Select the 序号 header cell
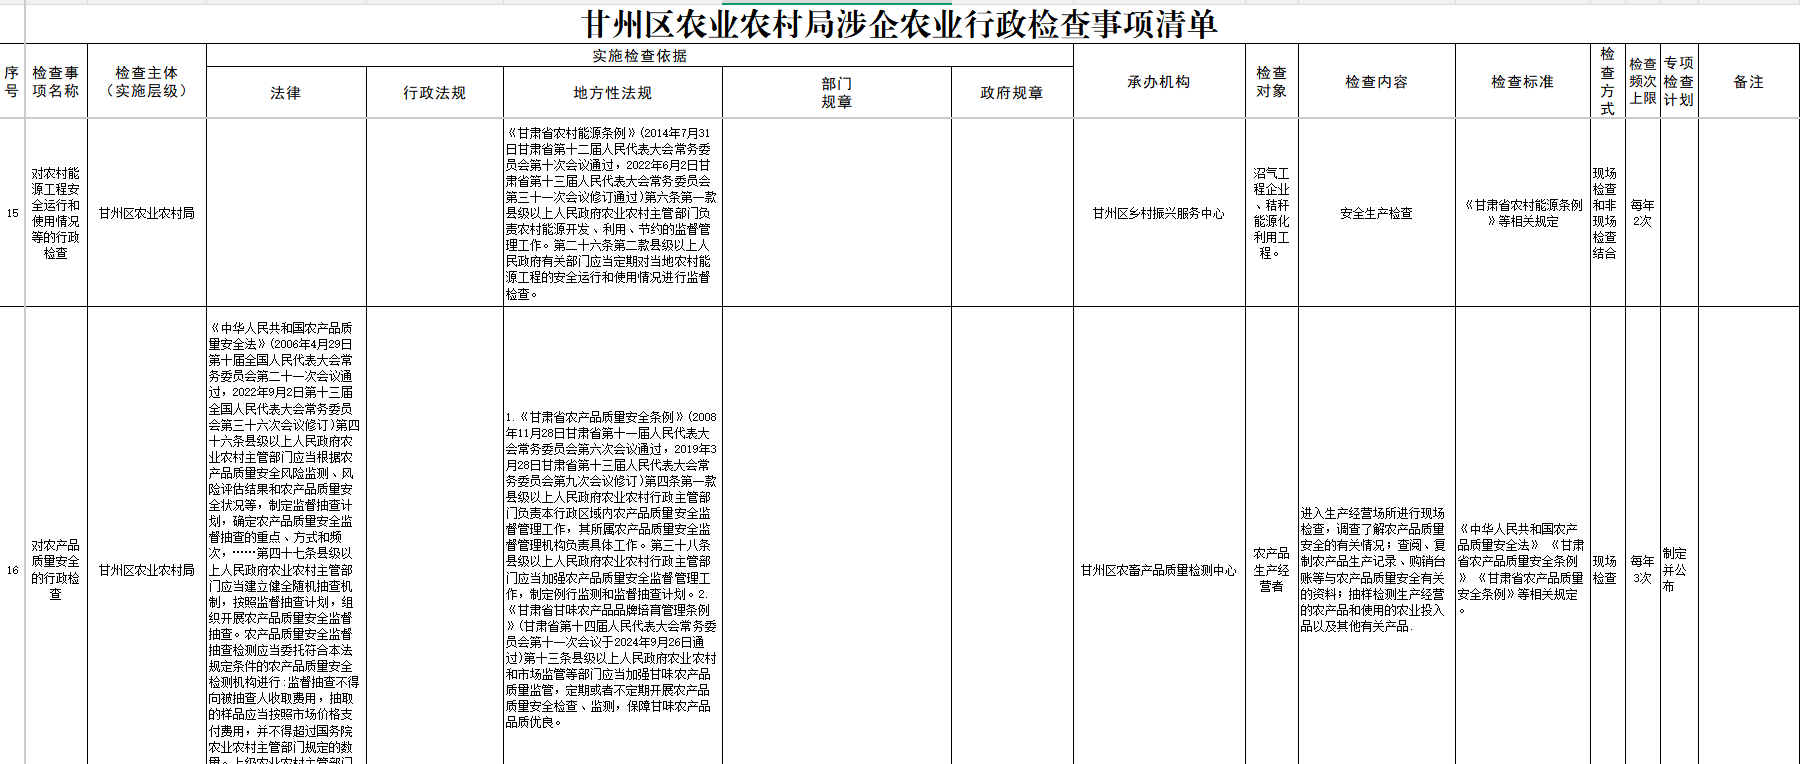 12,82
